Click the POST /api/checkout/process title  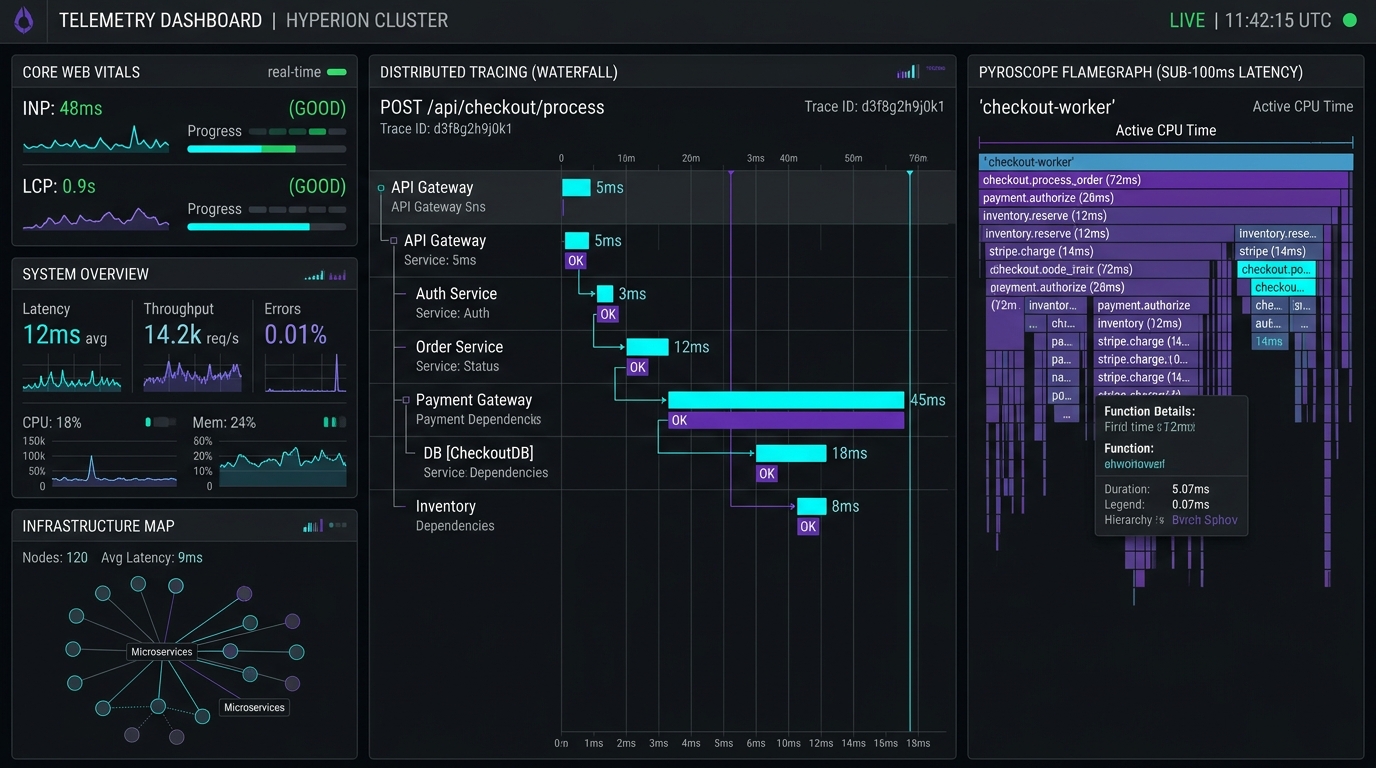(x=492, y=107)
